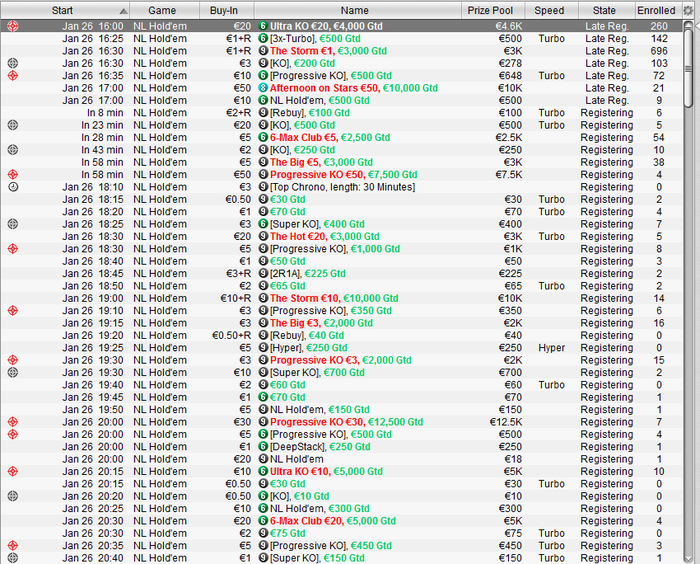
Task: Sort list by the Speed column header
Action: pyautogui.click(x=551, y=10)
